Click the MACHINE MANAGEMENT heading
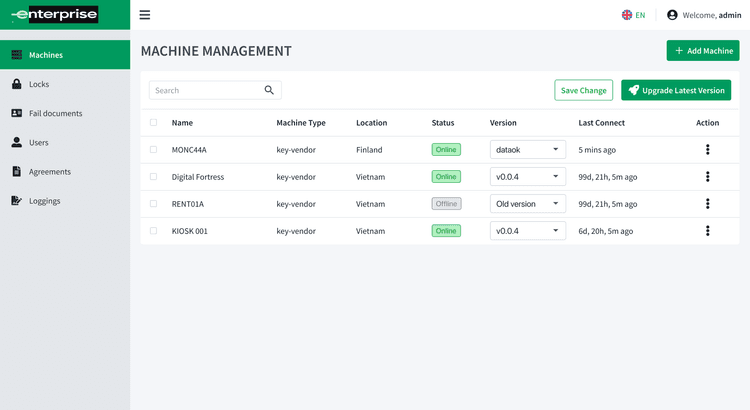 216,51
